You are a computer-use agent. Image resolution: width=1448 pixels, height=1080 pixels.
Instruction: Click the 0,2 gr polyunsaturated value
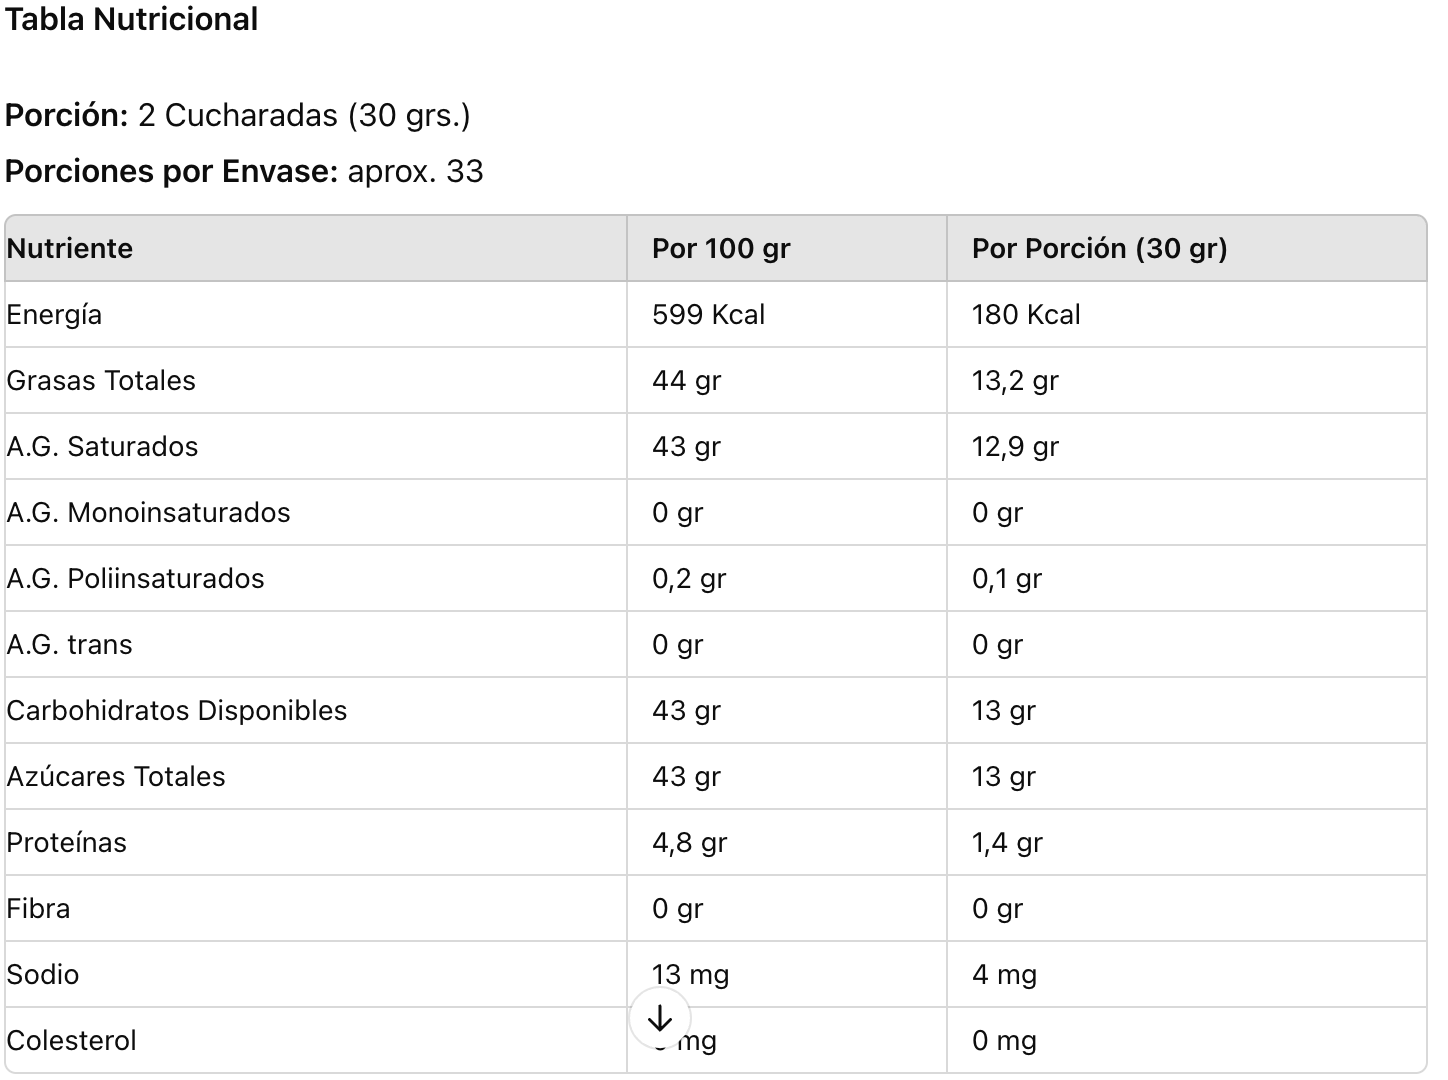689,578
